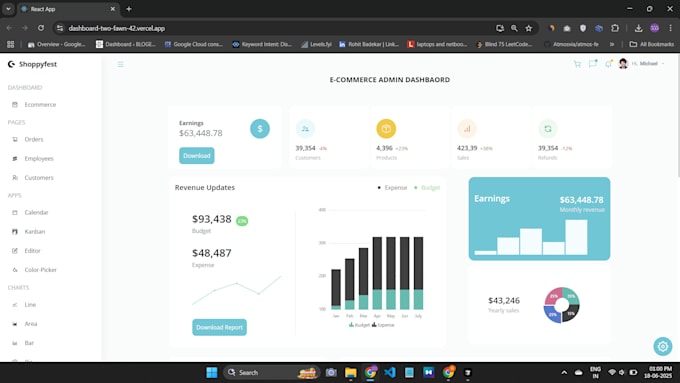Image resolution: width=680 pixels, height=383 pixels.
Task: Click the $93,438 budget value
Action: click(212, 219)
